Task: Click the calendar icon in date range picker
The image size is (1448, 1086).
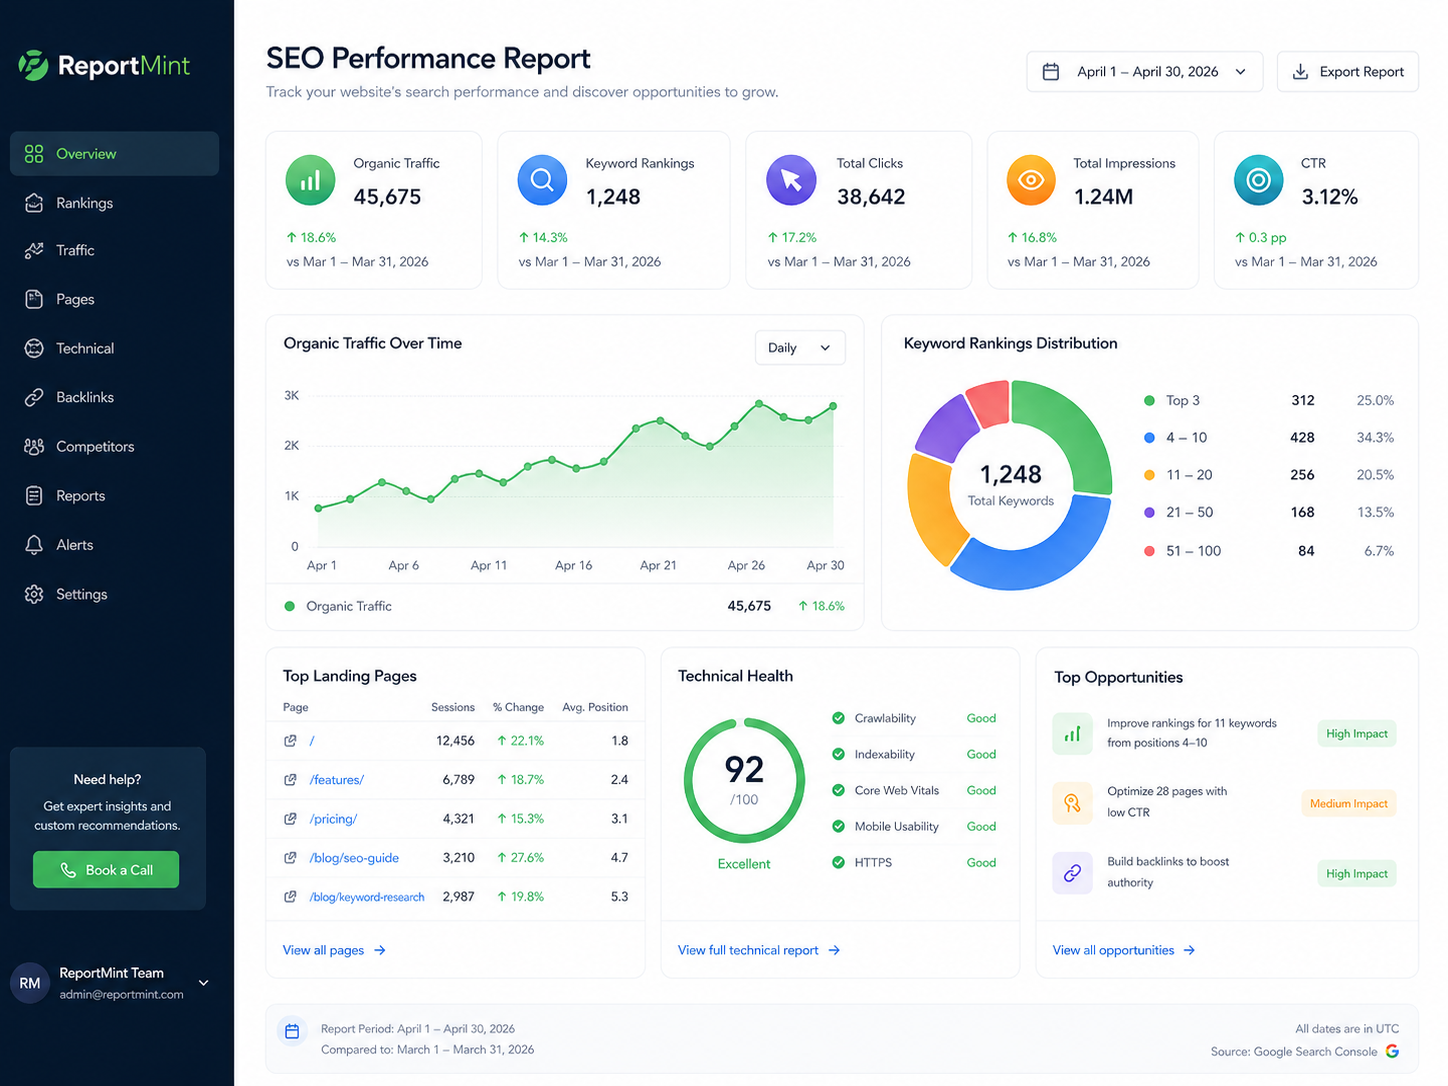Action: pos(1051,72)
